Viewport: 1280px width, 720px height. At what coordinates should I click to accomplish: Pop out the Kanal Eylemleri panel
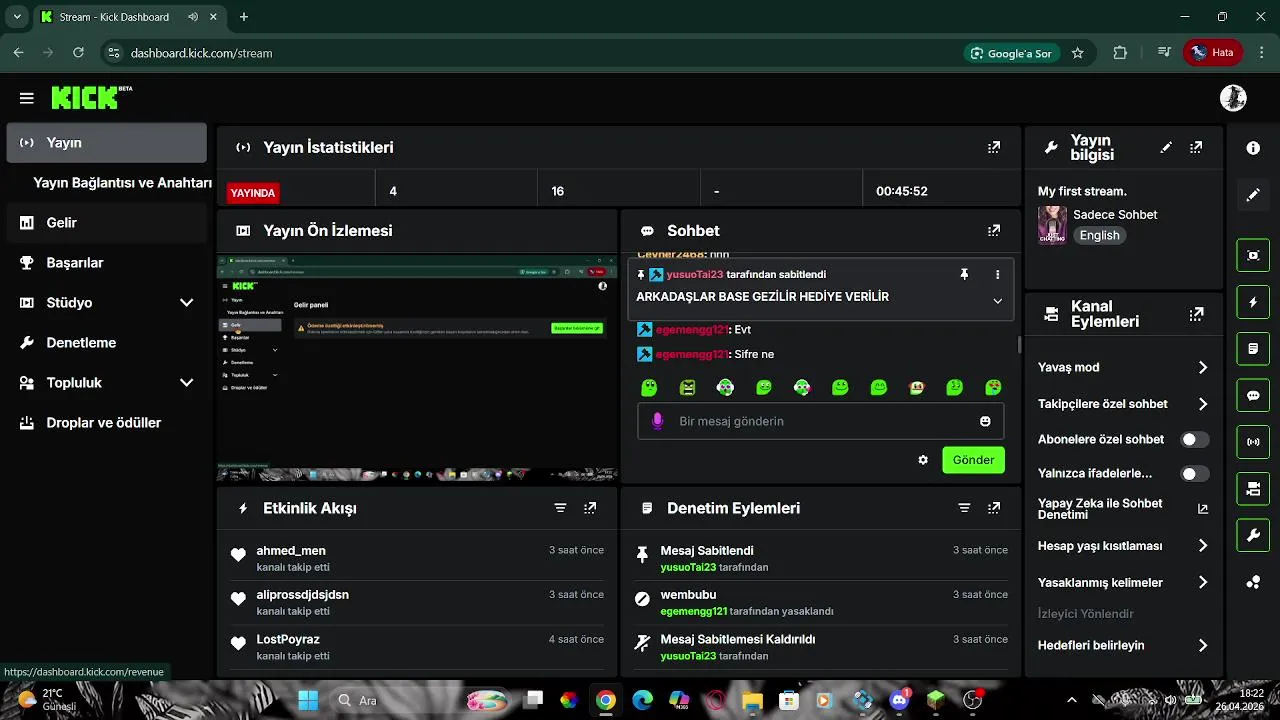click(x=1196, y=314)
